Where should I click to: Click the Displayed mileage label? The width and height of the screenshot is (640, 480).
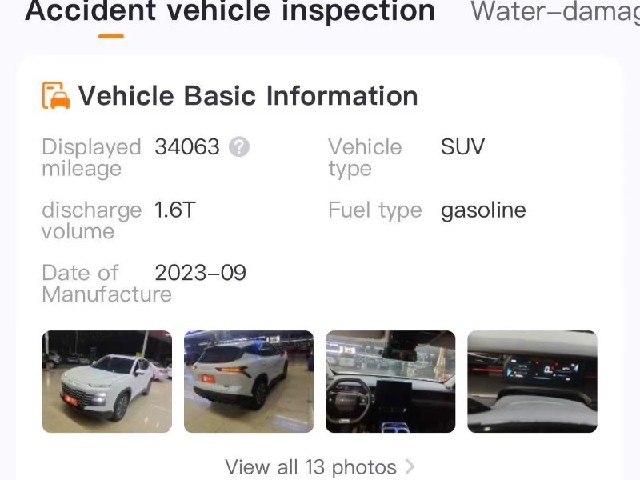tap(91, 158)
